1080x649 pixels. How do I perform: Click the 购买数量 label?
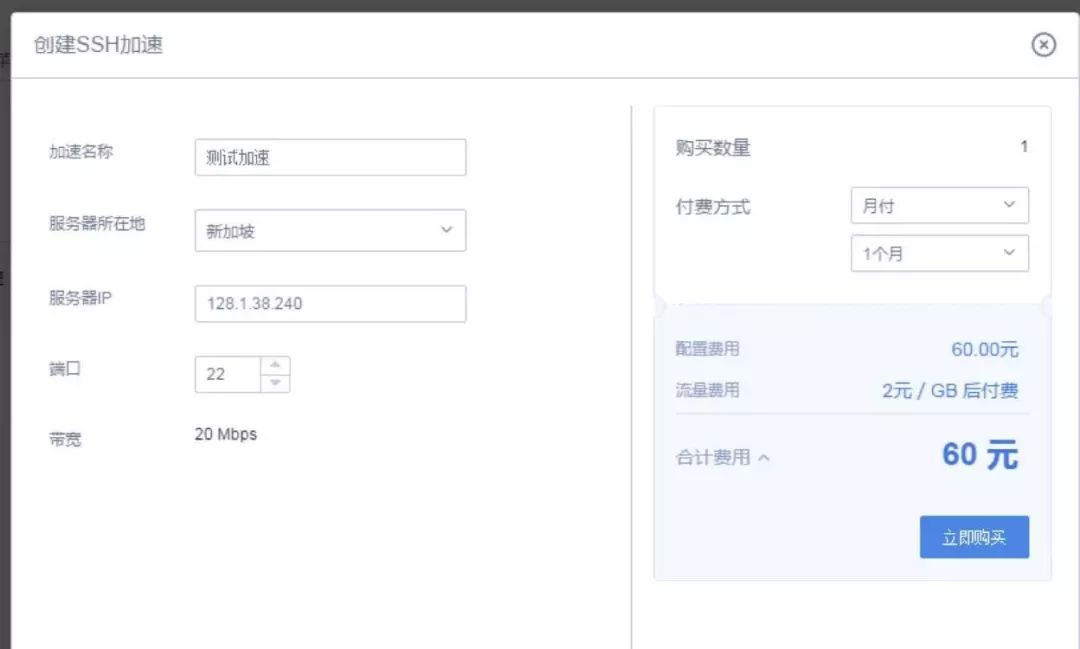713,147
